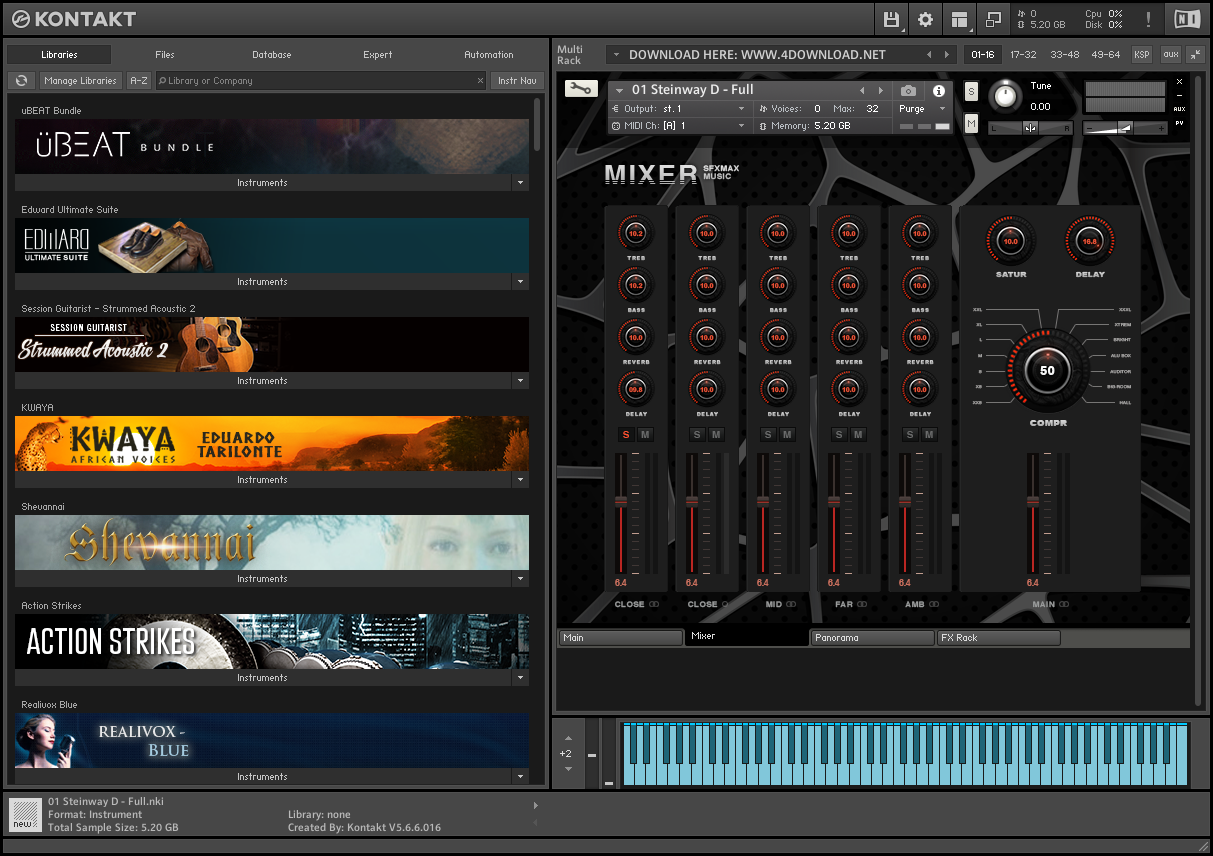This screenshot has height=856, width=1213.
Task: Click the COMPR big knob showing 50
Action: pos(1047,370)
